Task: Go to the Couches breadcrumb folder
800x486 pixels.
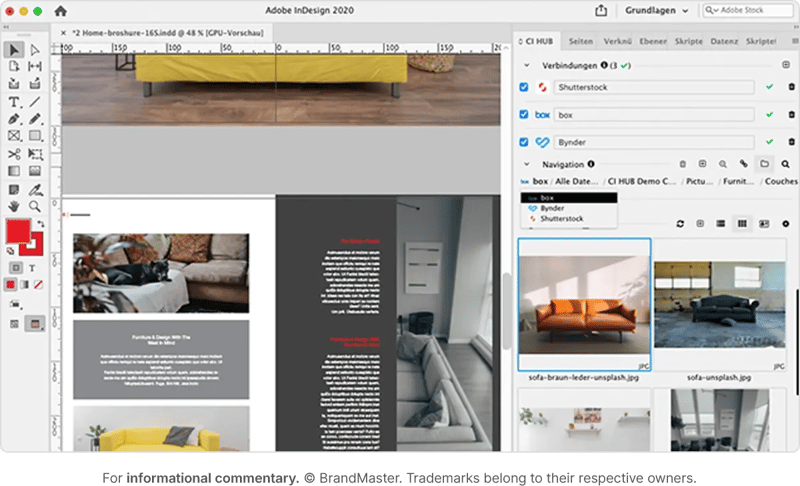Action: pyautogui.click(x=781, y=181)
